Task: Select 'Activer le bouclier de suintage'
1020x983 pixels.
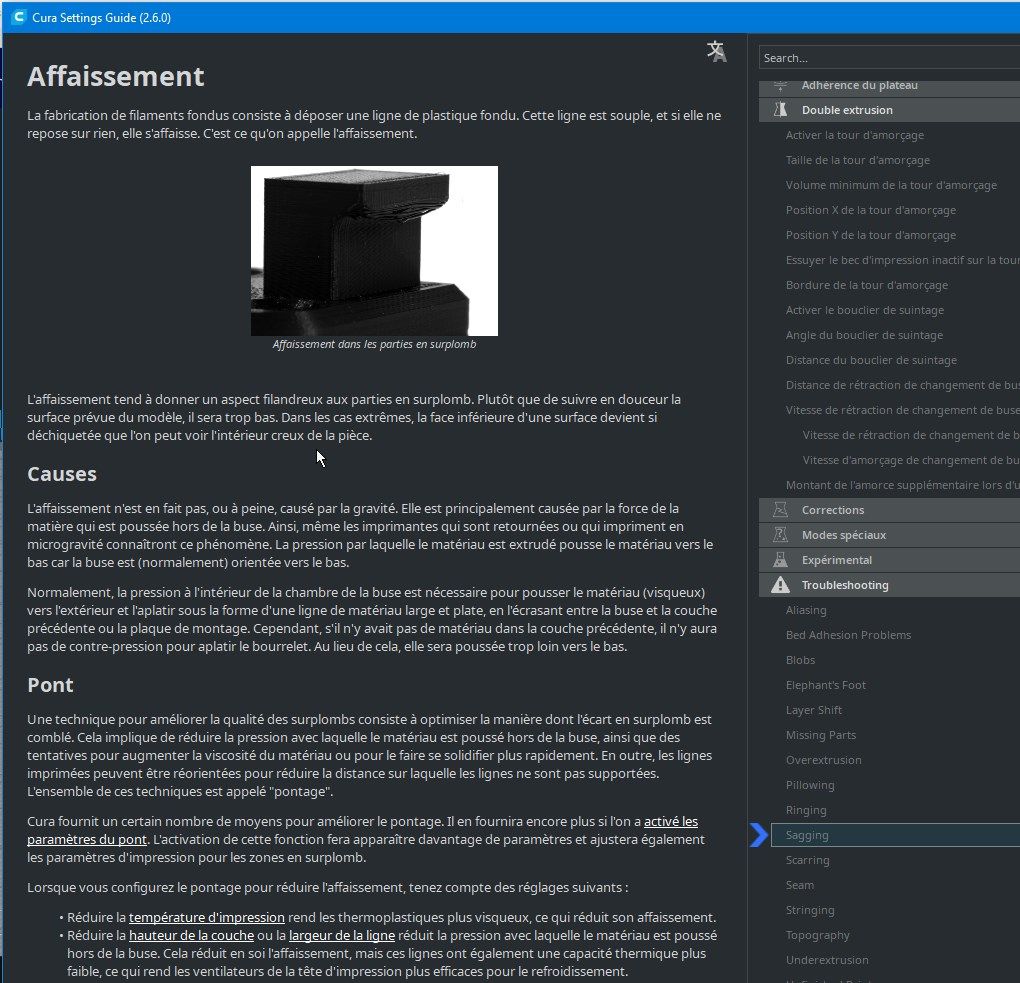Action: 865,310
